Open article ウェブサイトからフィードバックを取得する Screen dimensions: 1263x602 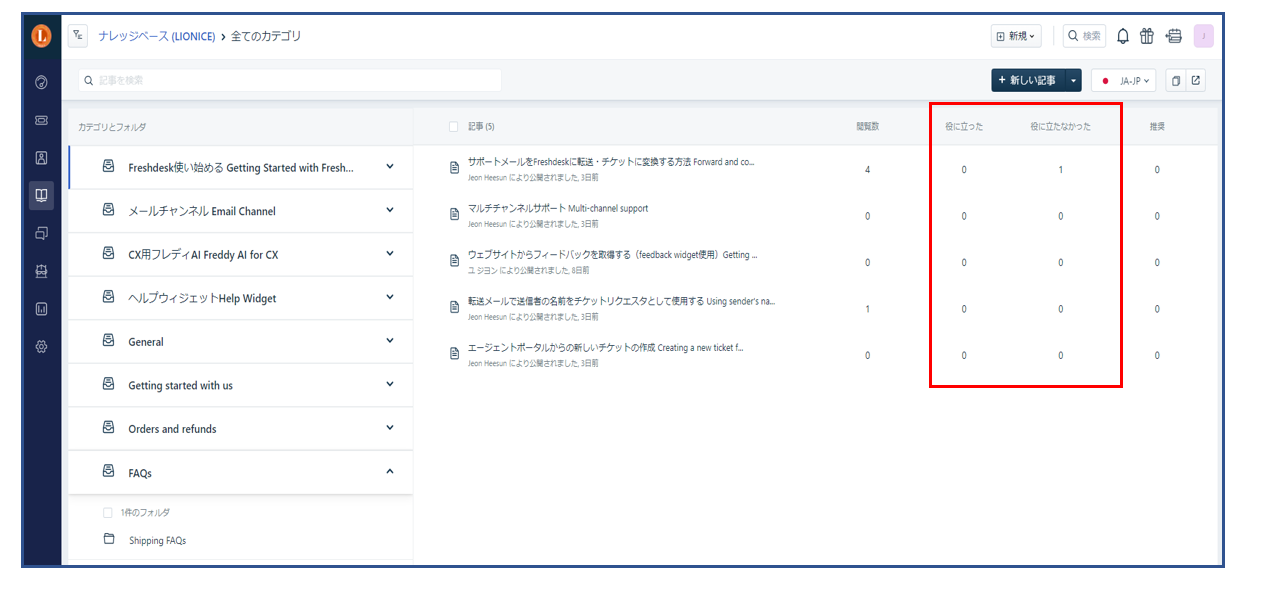[612, 255]
